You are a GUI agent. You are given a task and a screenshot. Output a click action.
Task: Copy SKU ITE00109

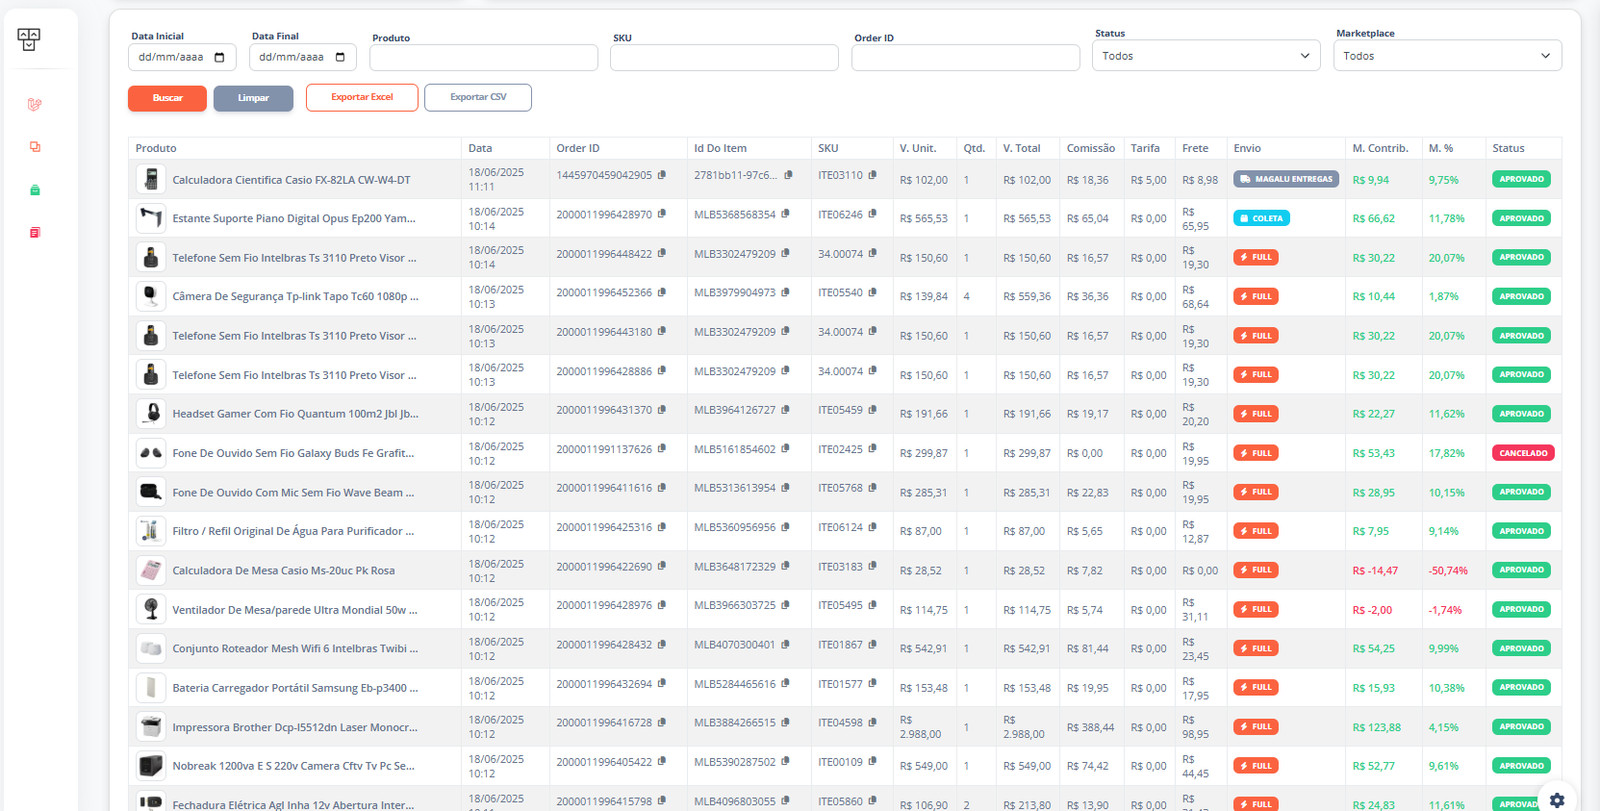coord(873,761)
